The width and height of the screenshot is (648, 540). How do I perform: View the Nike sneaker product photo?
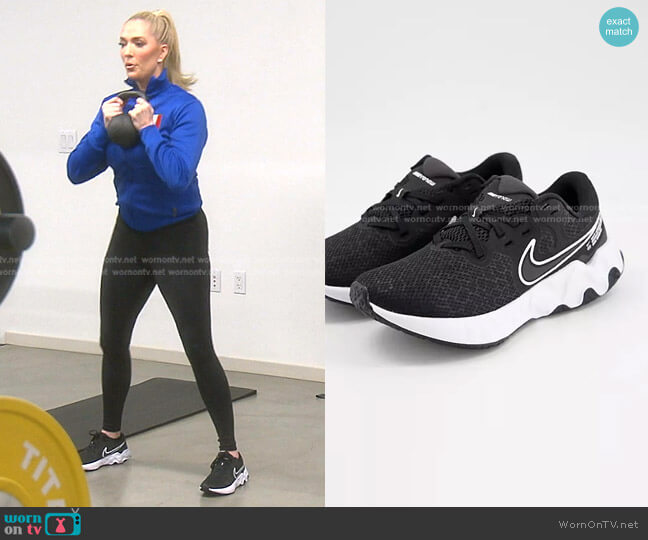(x=486, y=253)
